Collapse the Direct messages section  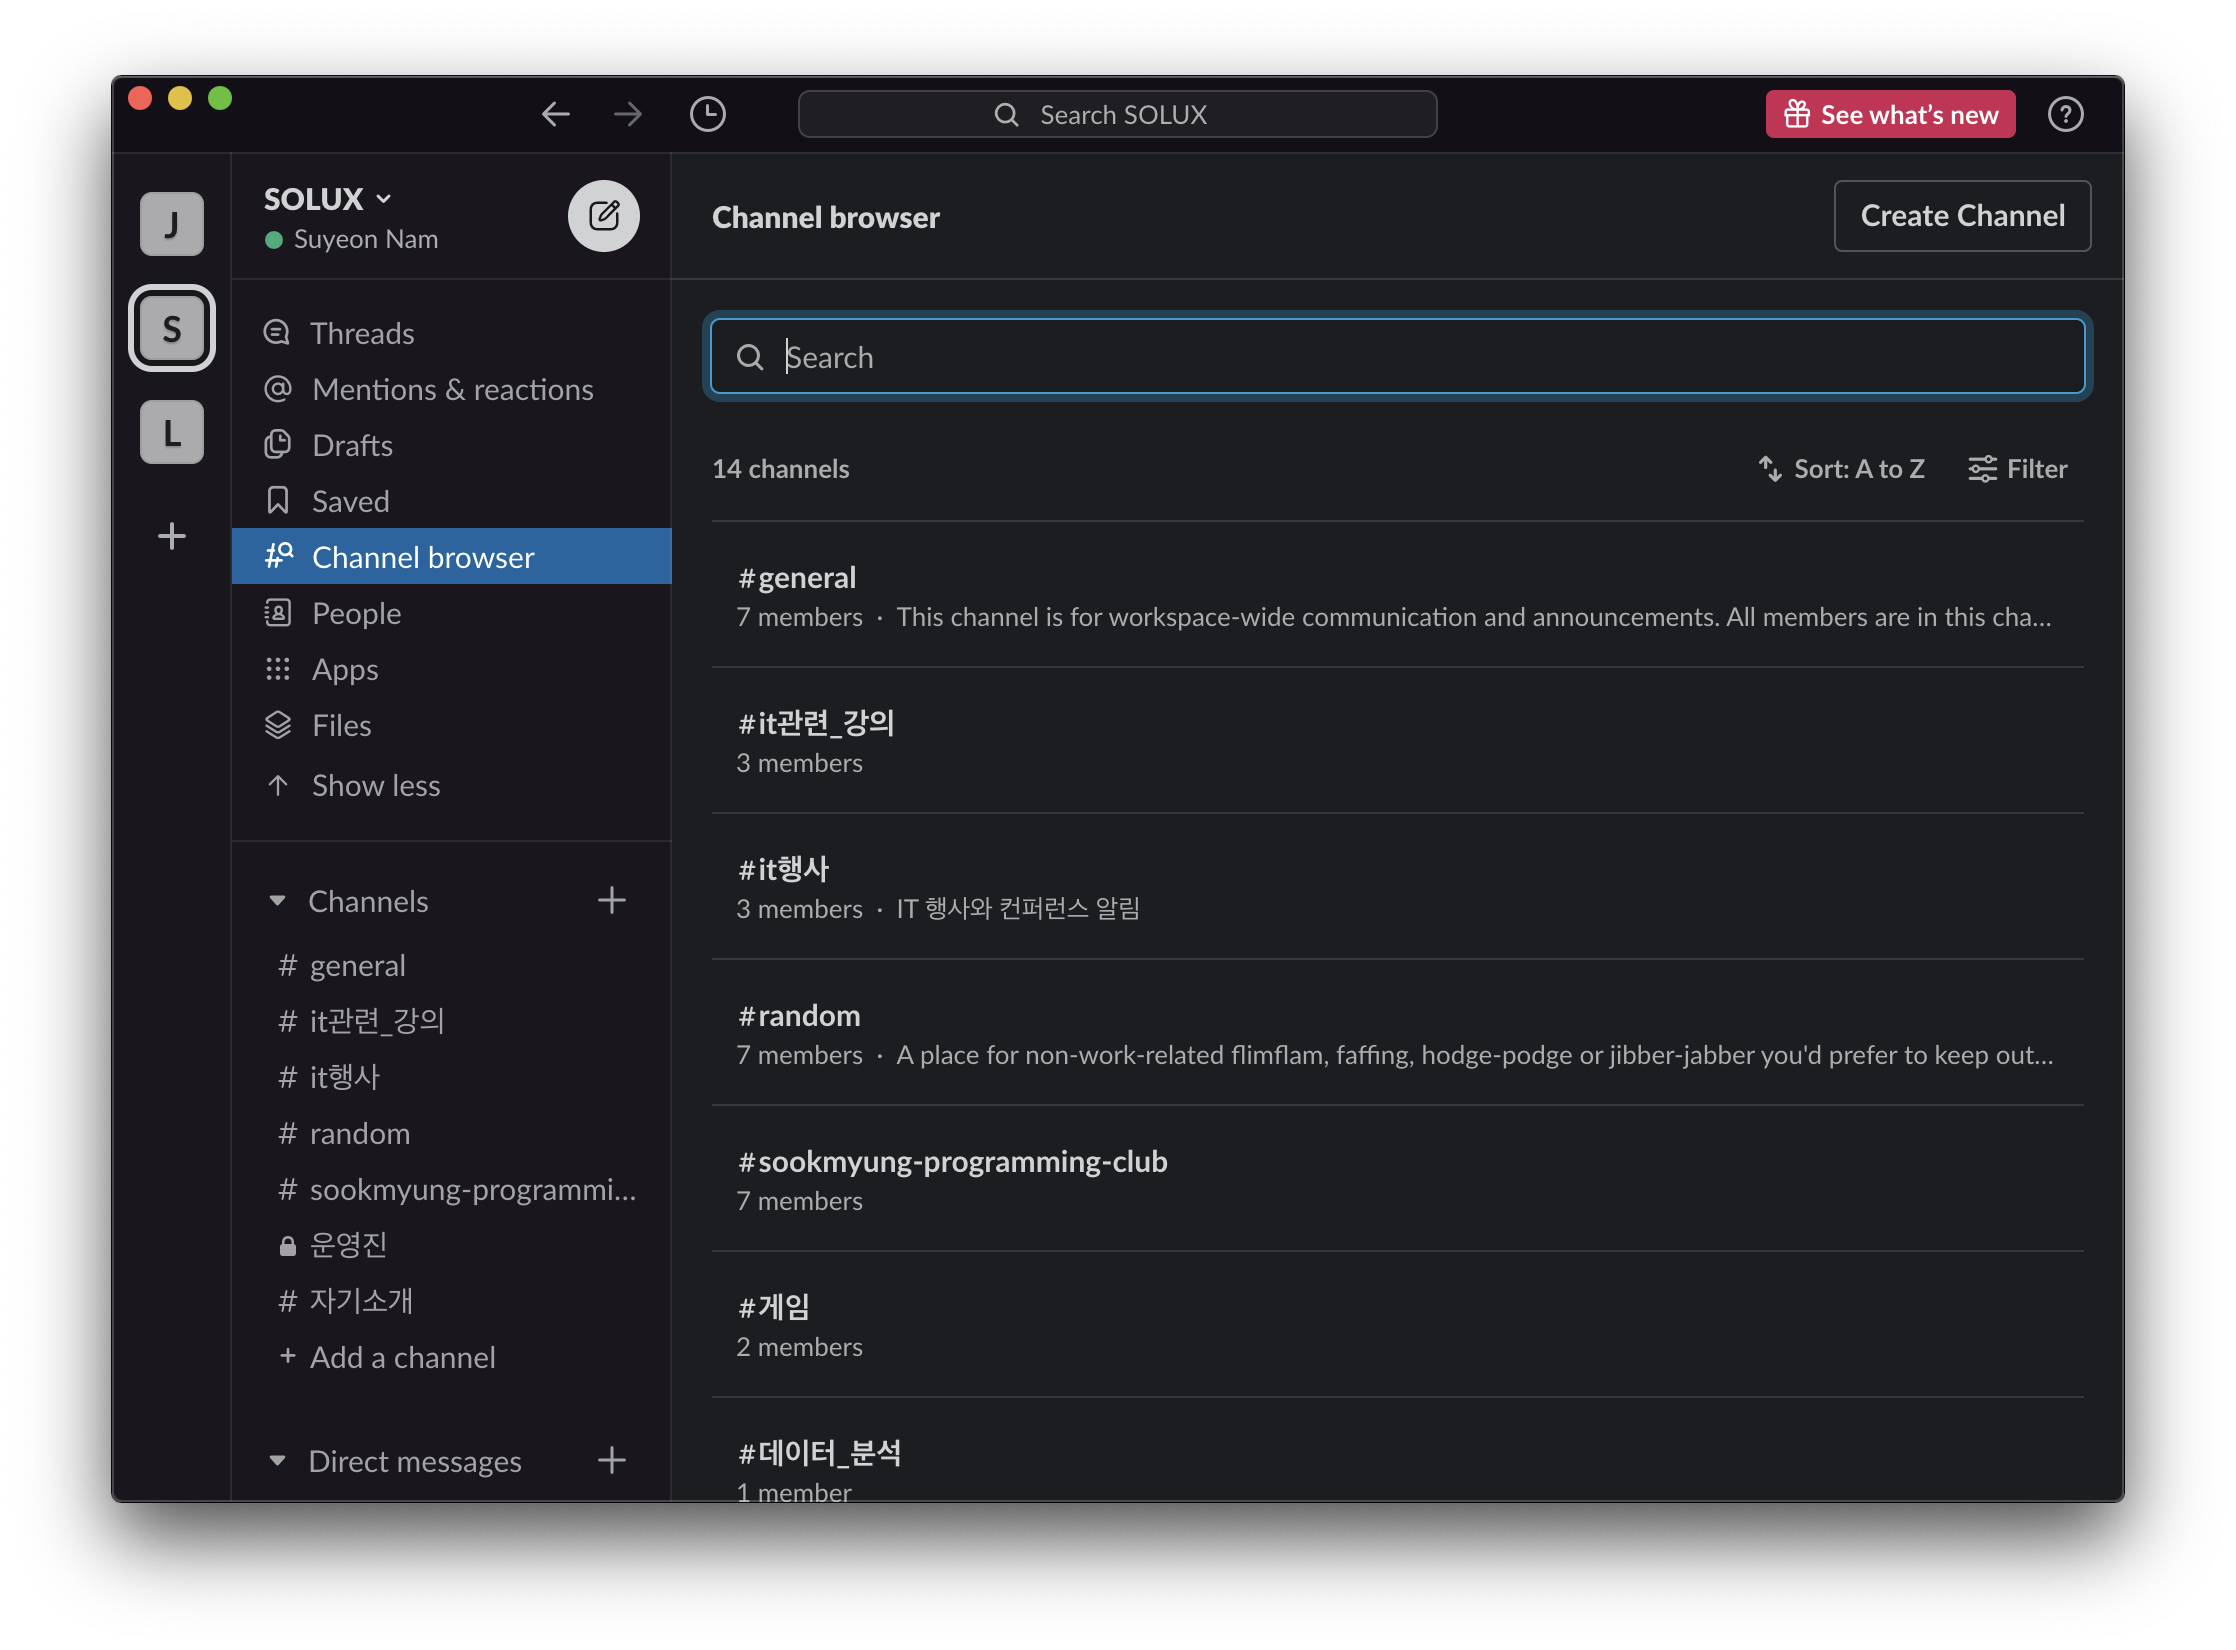[x=278, y=1461]
